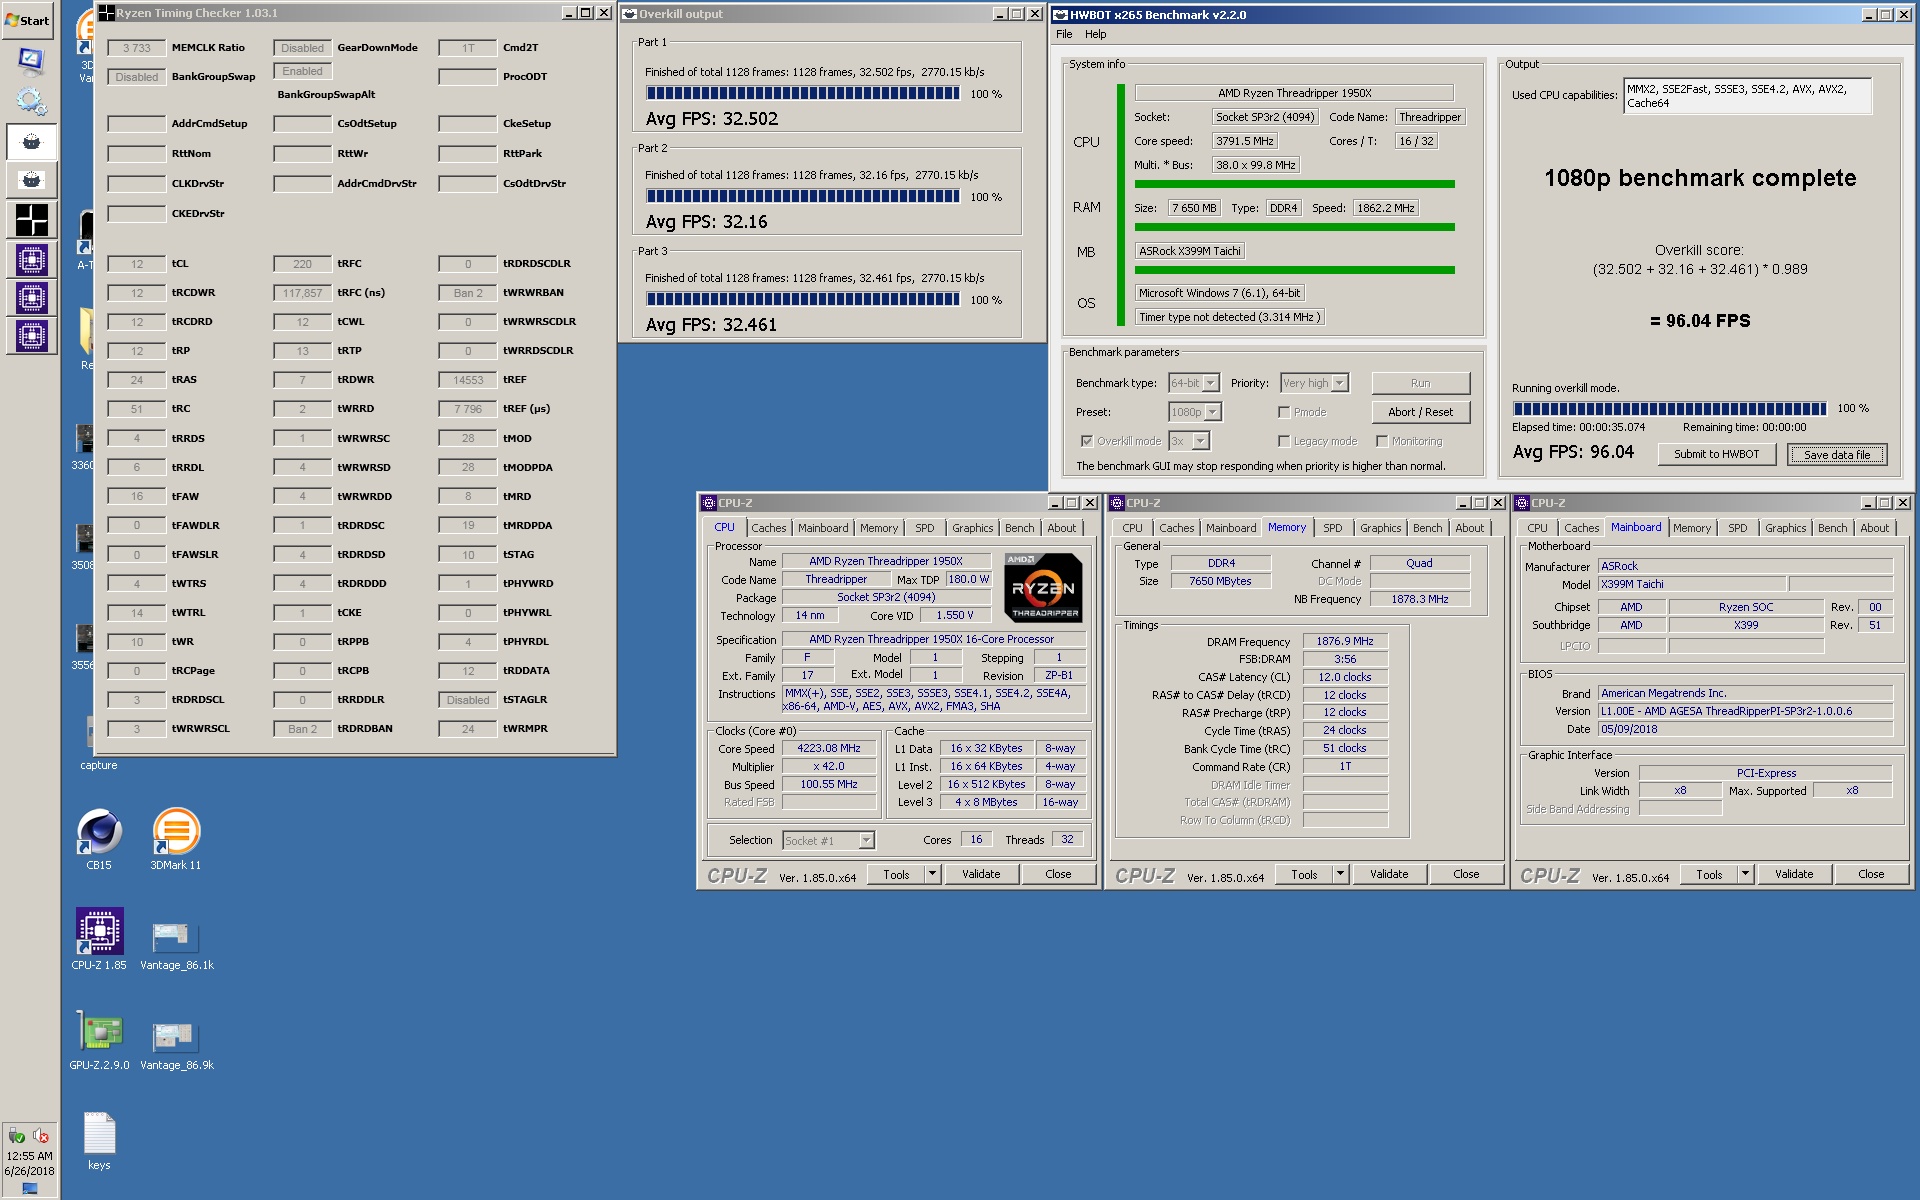
Task: Click the CPU-Z title icon of CPU window
Action: coord(709,503)
